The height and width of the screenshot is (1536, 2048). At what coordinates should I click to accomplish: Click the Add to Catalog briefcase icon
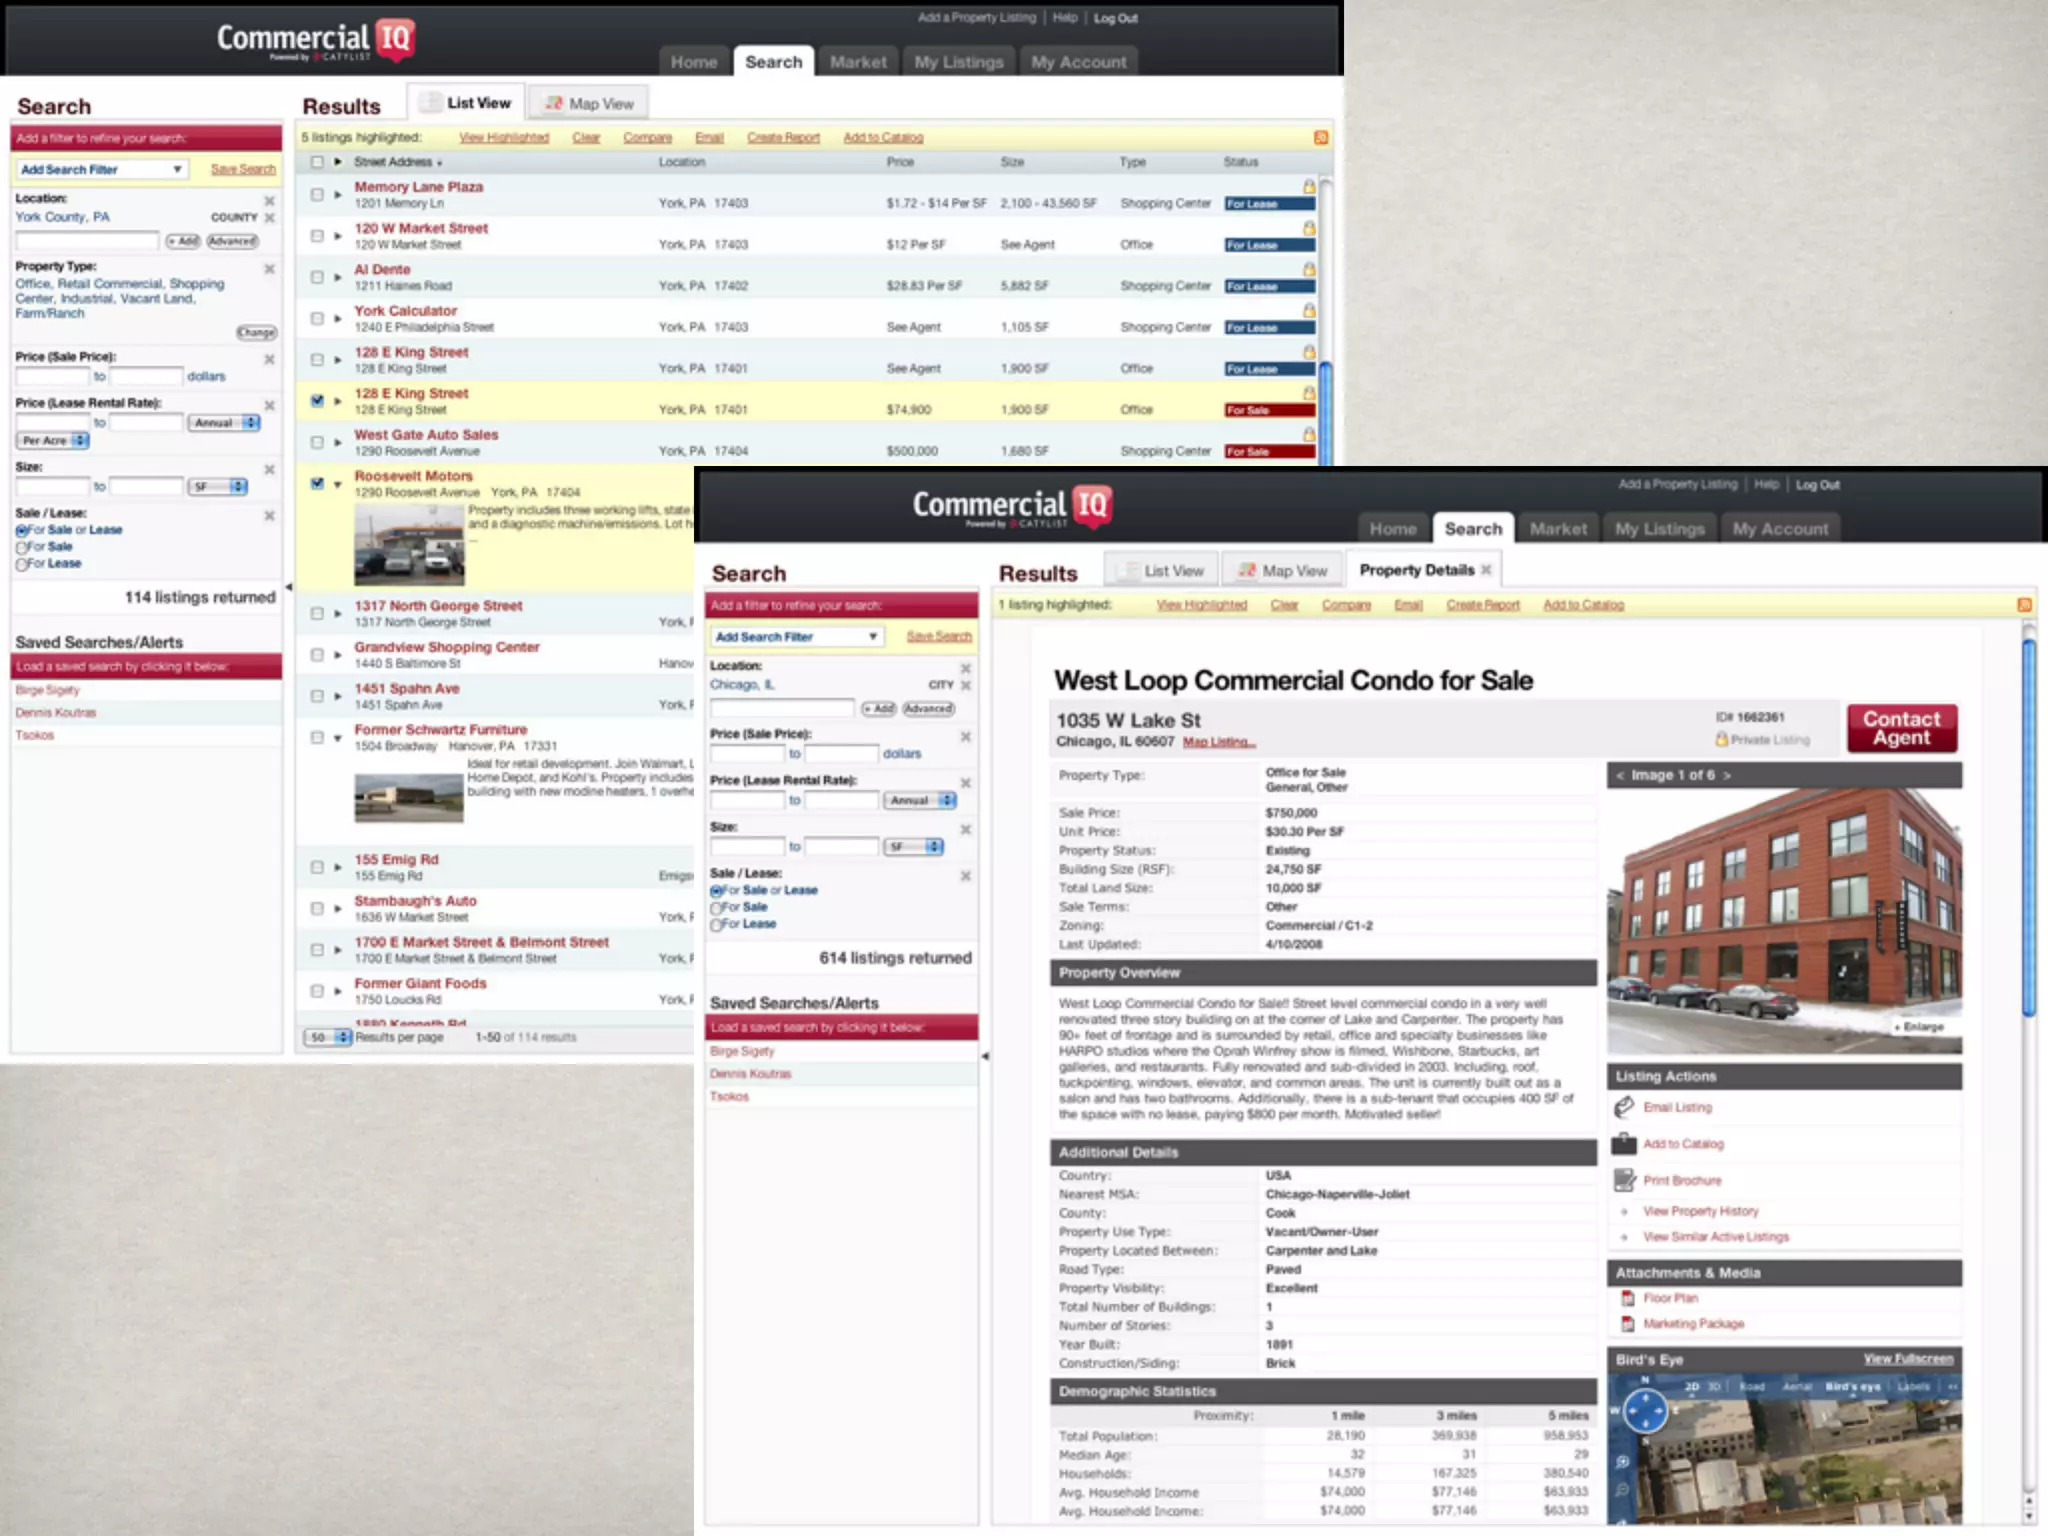point(1624,1143)
